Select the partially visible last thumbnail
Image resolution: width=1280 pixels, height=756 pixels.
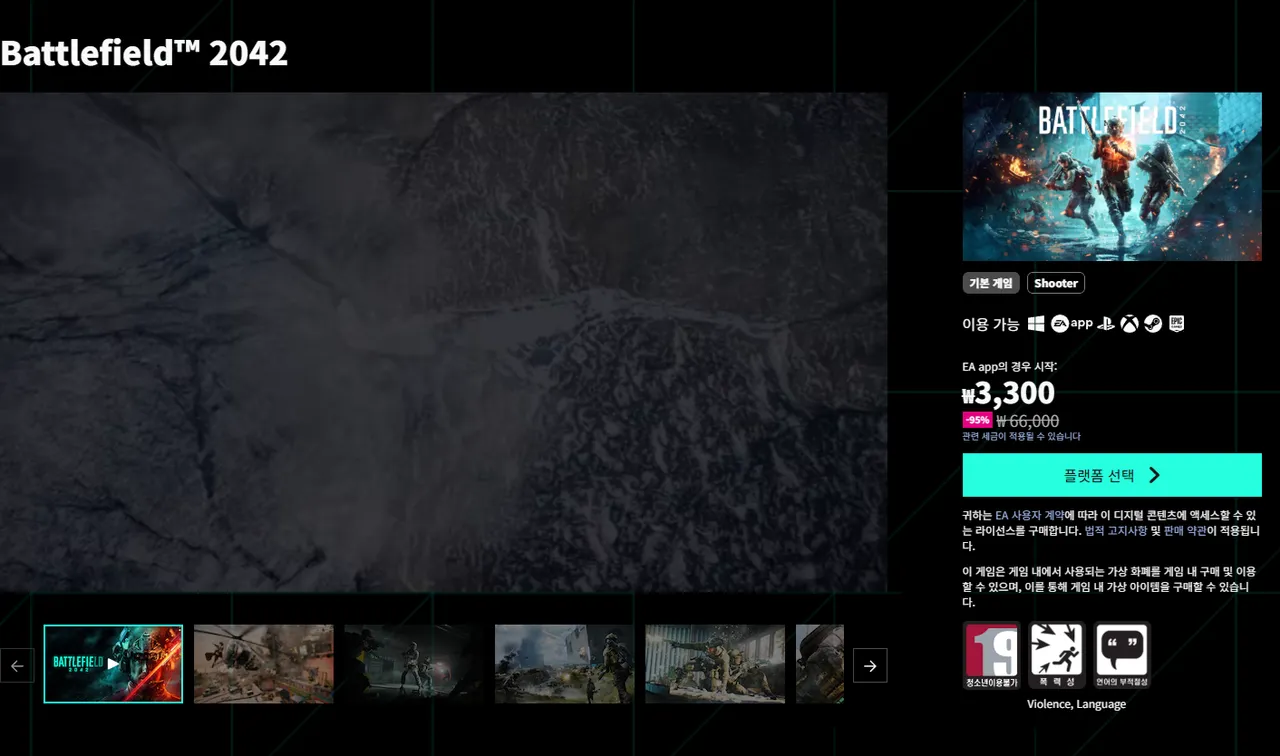coord(820,664)
